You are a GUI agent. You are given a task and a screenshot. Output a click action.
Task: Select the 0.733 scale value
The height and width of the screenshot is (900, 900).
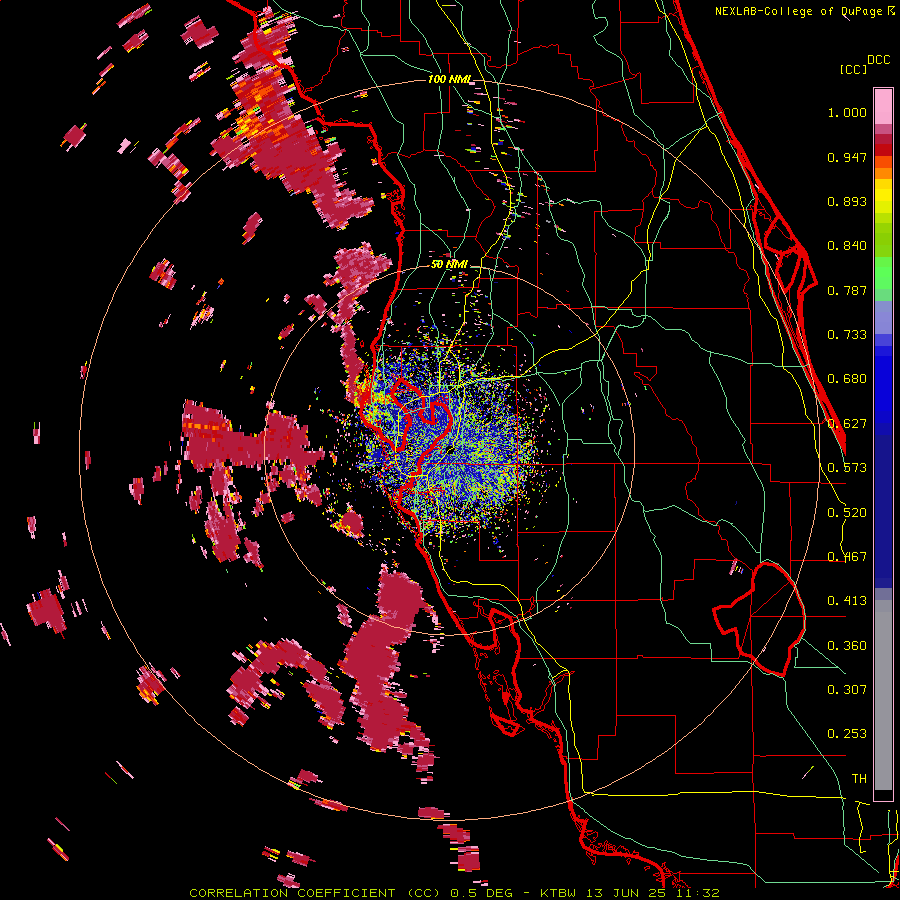847,335
